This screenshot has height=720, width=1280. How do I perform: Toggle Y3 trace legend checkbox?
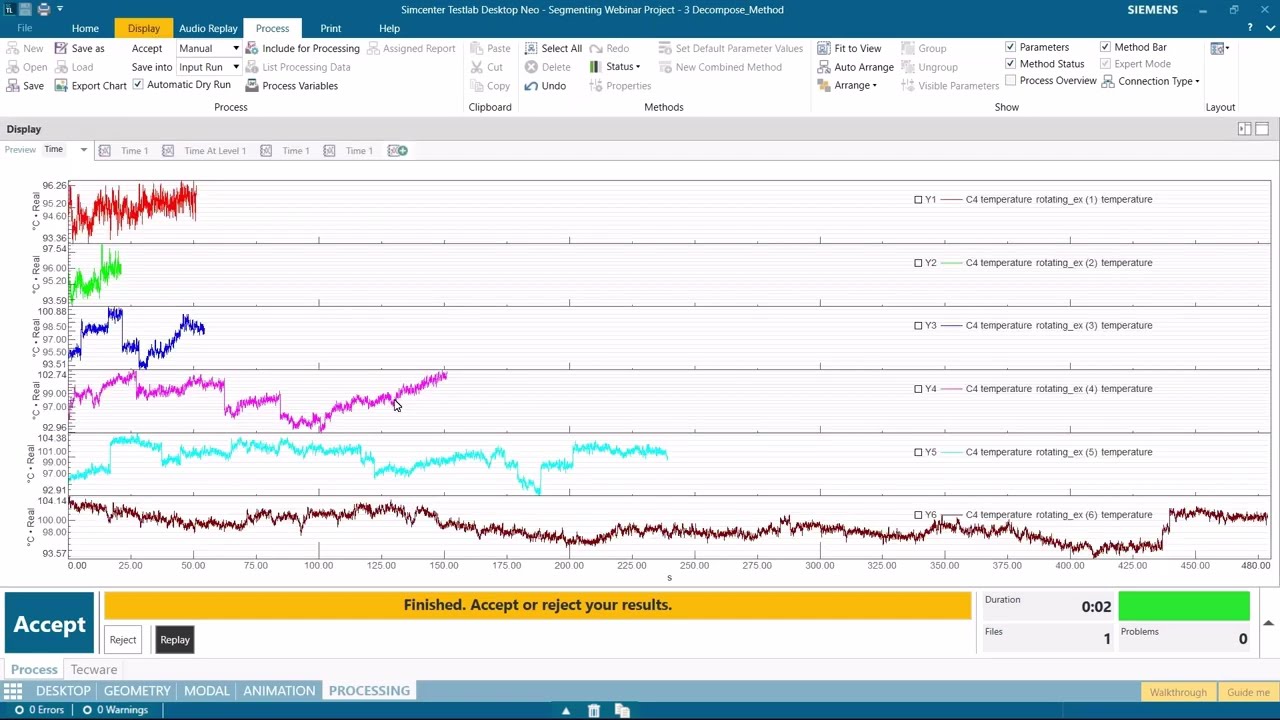pos(918,326)
